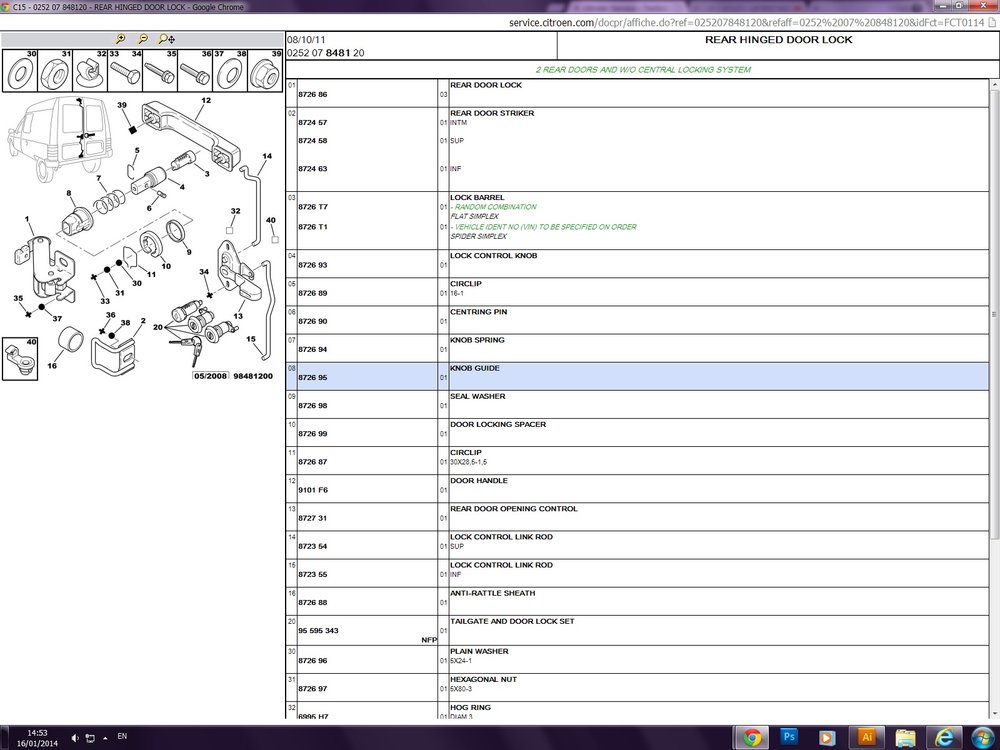Select the part 30 plain washer thumbnail
The image size is (1000, 750).
(20, 71)
